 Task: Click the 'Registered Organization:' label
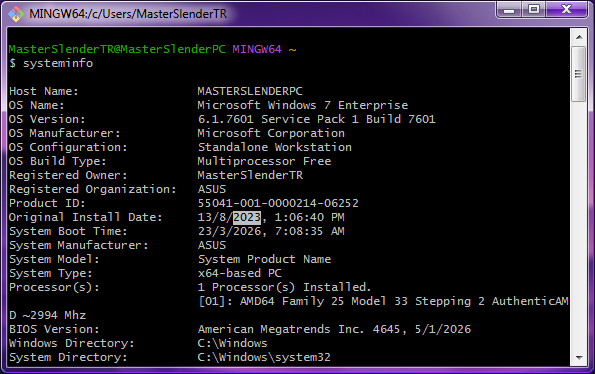pos(93,189)
